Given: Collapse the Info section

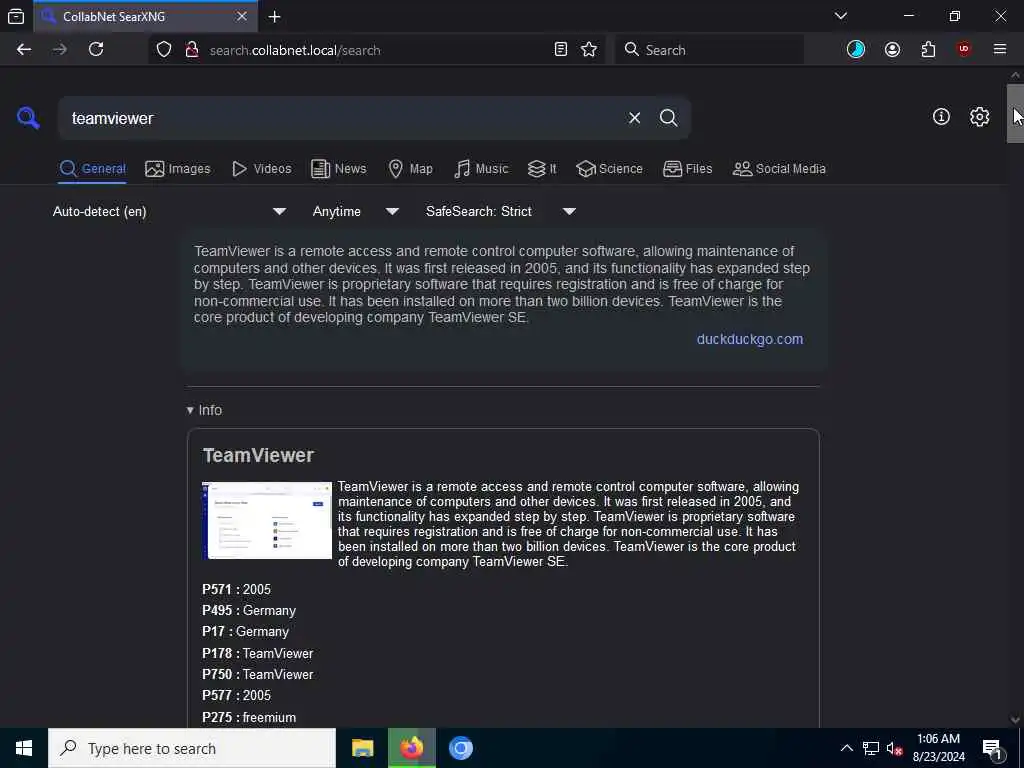Looking at the screenshot, I should point(204,410).
